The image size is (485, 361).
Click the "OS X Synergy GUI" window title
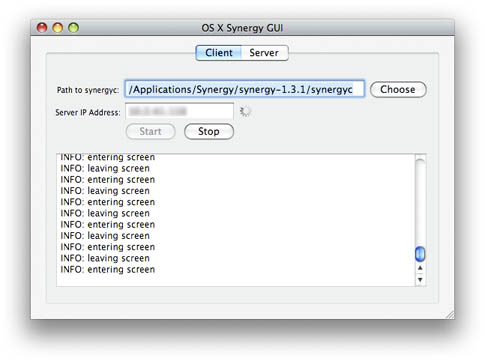[242, 28]
